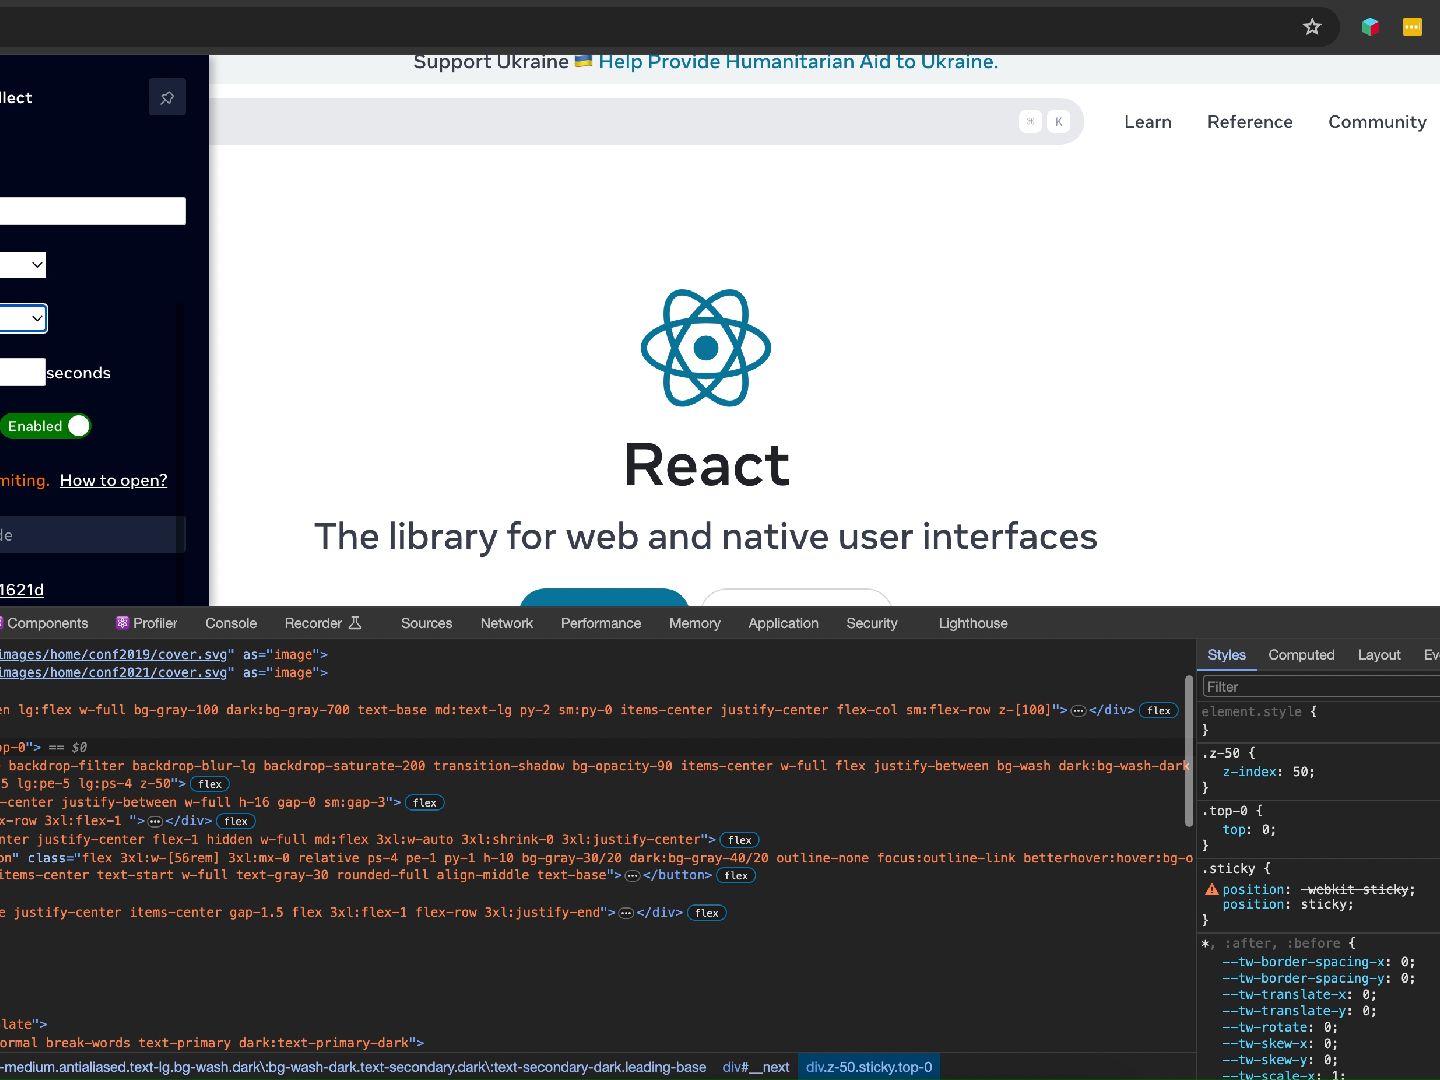Toggle flex badge on sm:gap-3 line
The width and height of the screenshot is (1440, 1080).
click(425, 802)
